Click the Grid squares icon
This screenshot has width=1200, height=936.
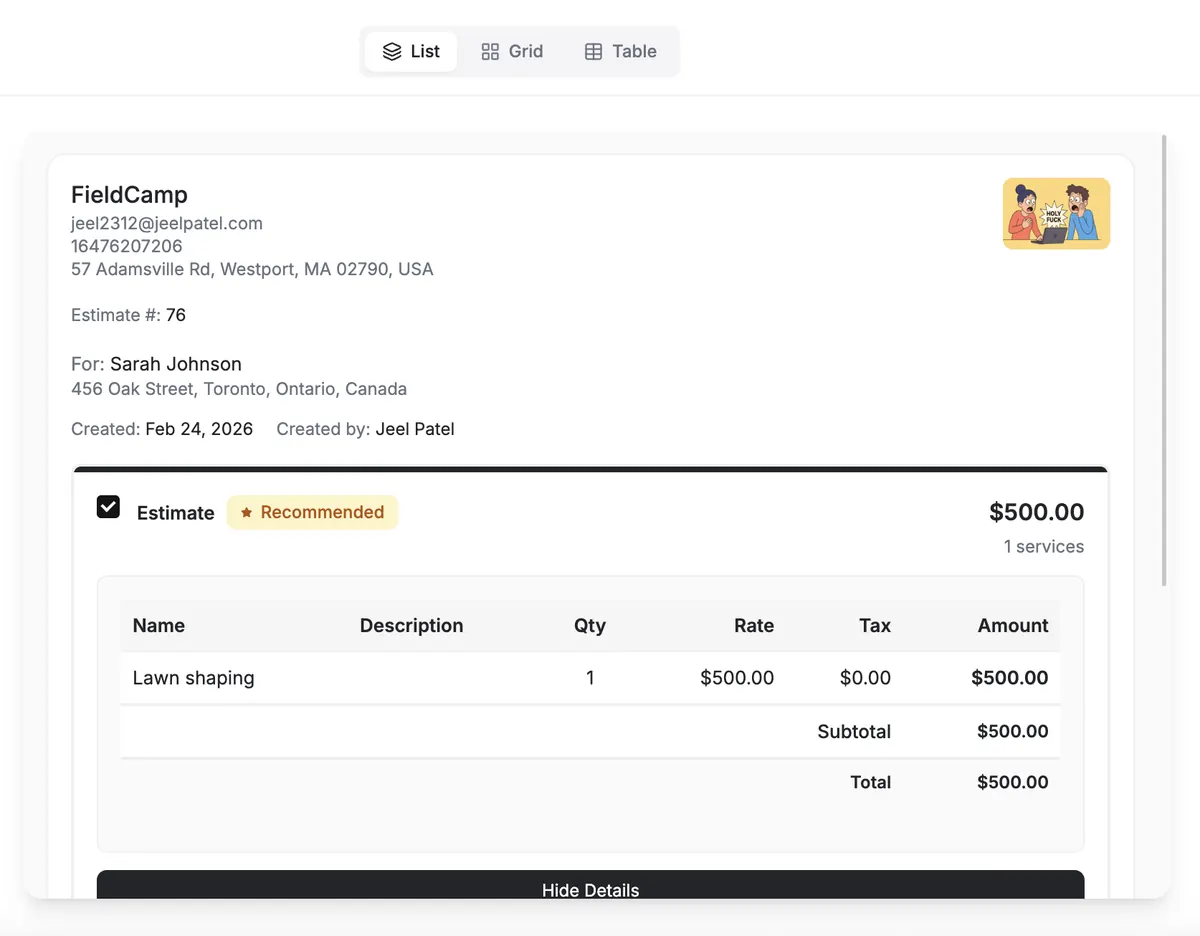tap(490, 52)
